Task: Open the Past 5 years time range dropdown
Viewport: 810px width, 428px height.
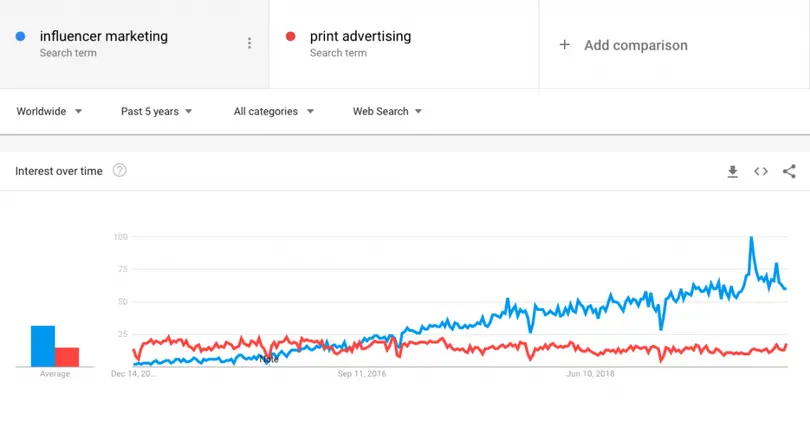Action: click(x=156, y=111)
